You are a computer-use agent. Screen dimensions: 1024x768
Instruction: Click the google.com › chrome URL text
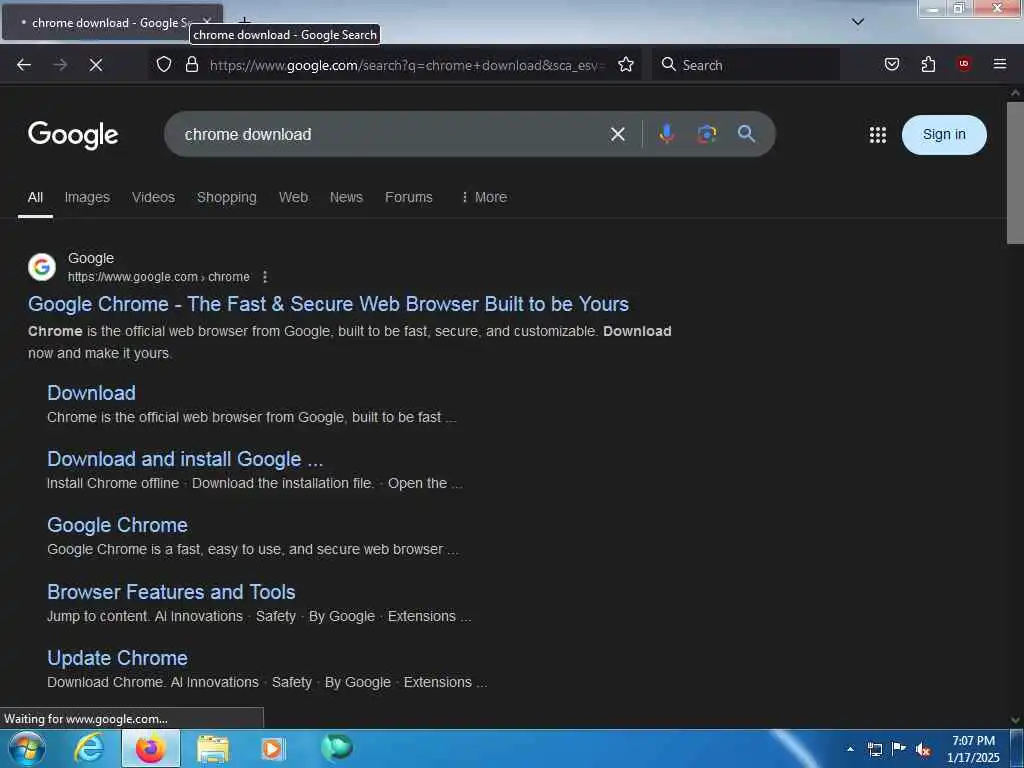pos(159,277)
